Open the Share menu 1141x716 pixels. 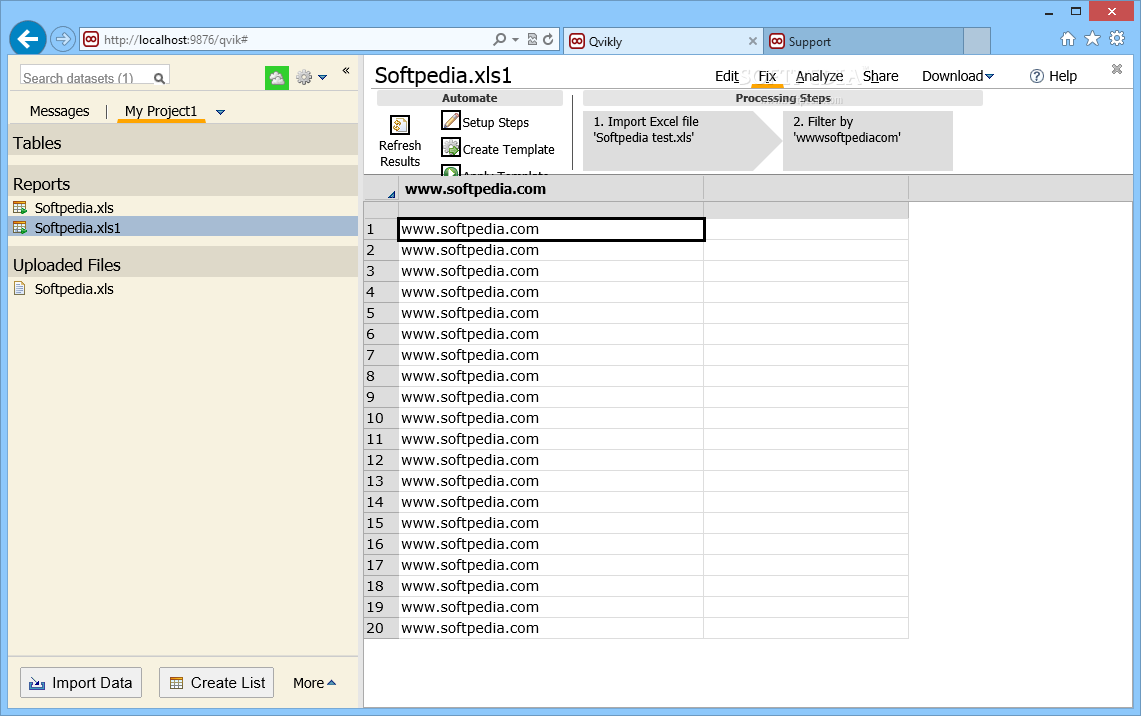(880, 76)
